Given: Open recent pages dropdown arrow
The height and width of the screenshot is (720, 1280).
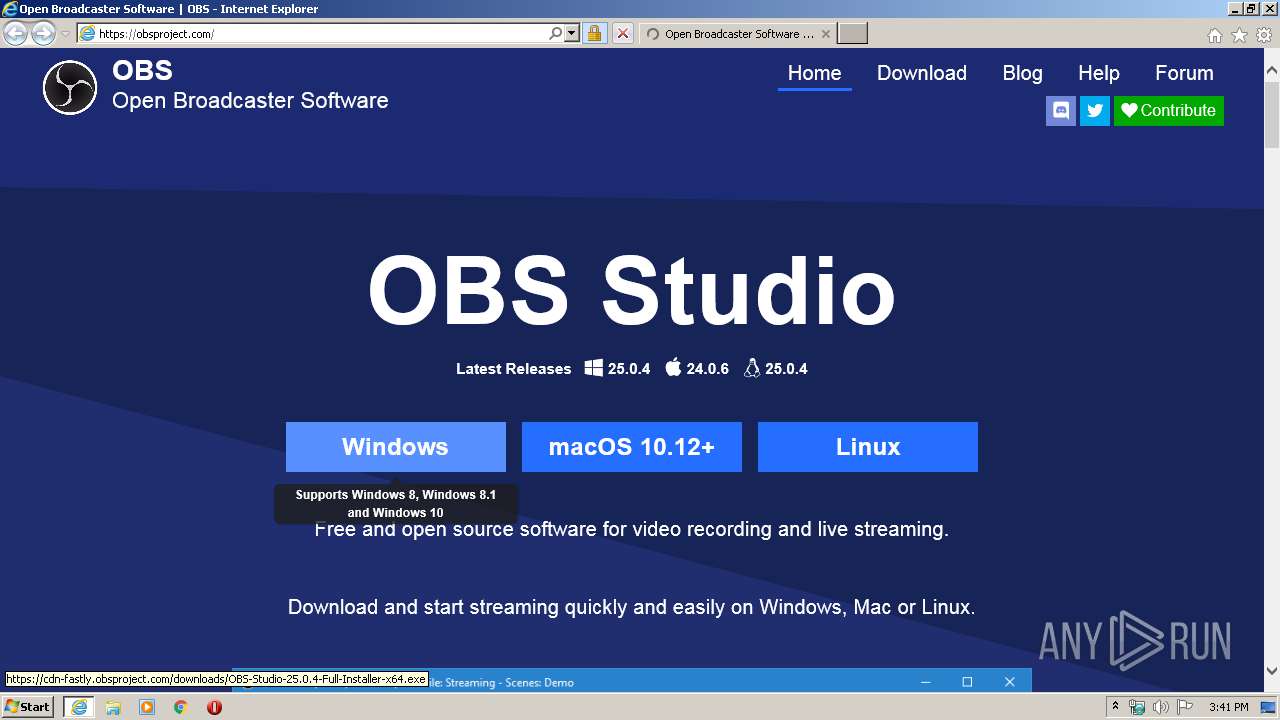Looking at the screenshot, I should coord(65,34).
